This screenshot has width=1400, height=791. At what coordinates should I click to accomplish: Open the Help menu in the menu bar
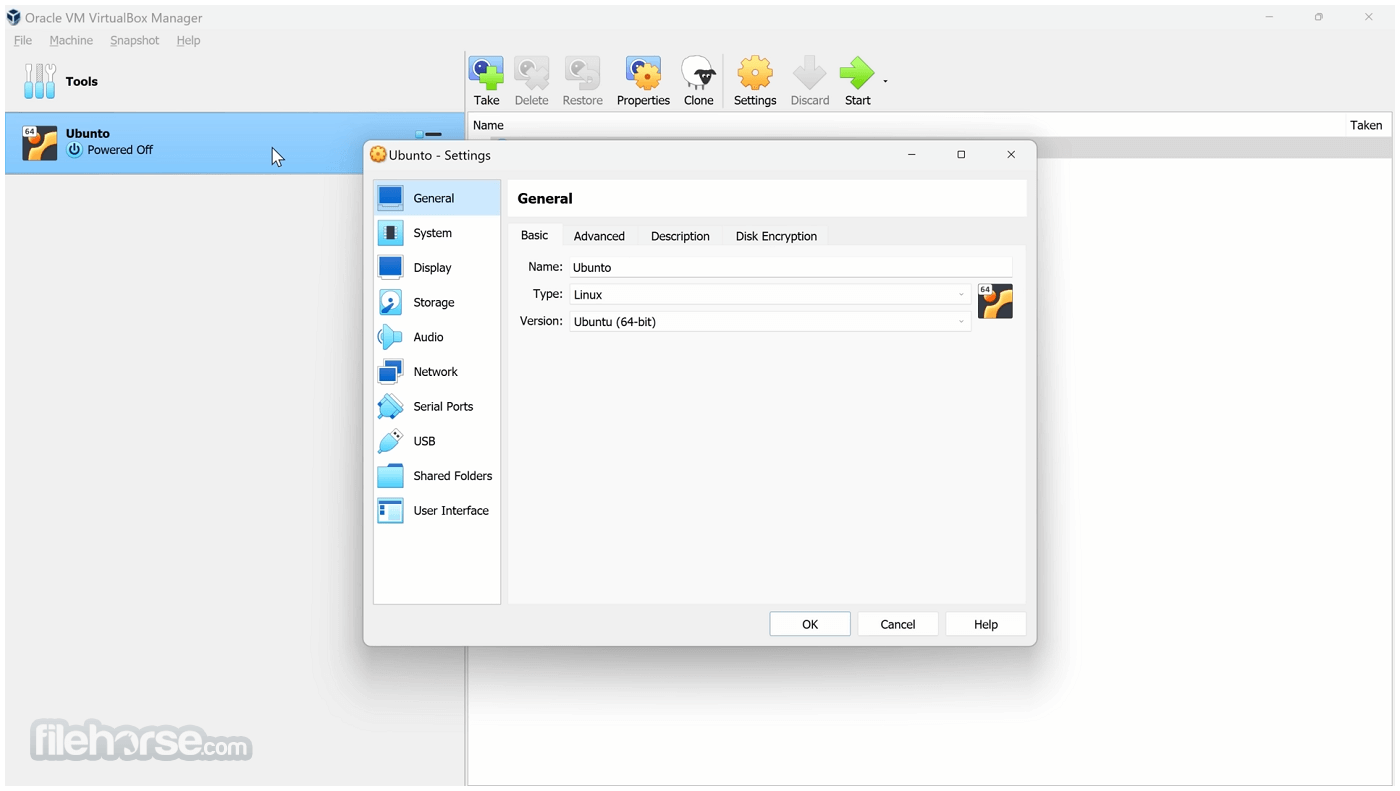point(188,41)
